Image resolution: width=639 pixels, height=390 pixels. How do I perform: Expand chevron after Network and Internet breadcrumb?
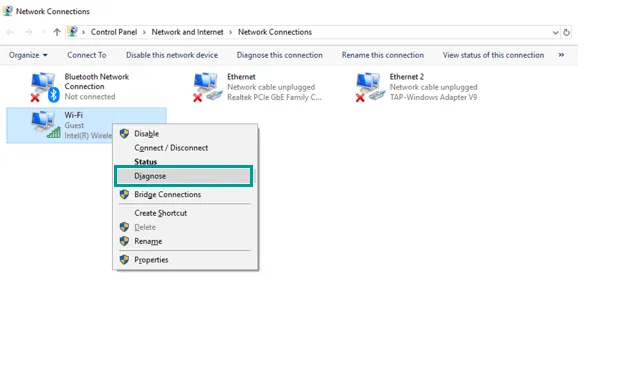click(x=230, y=32)
